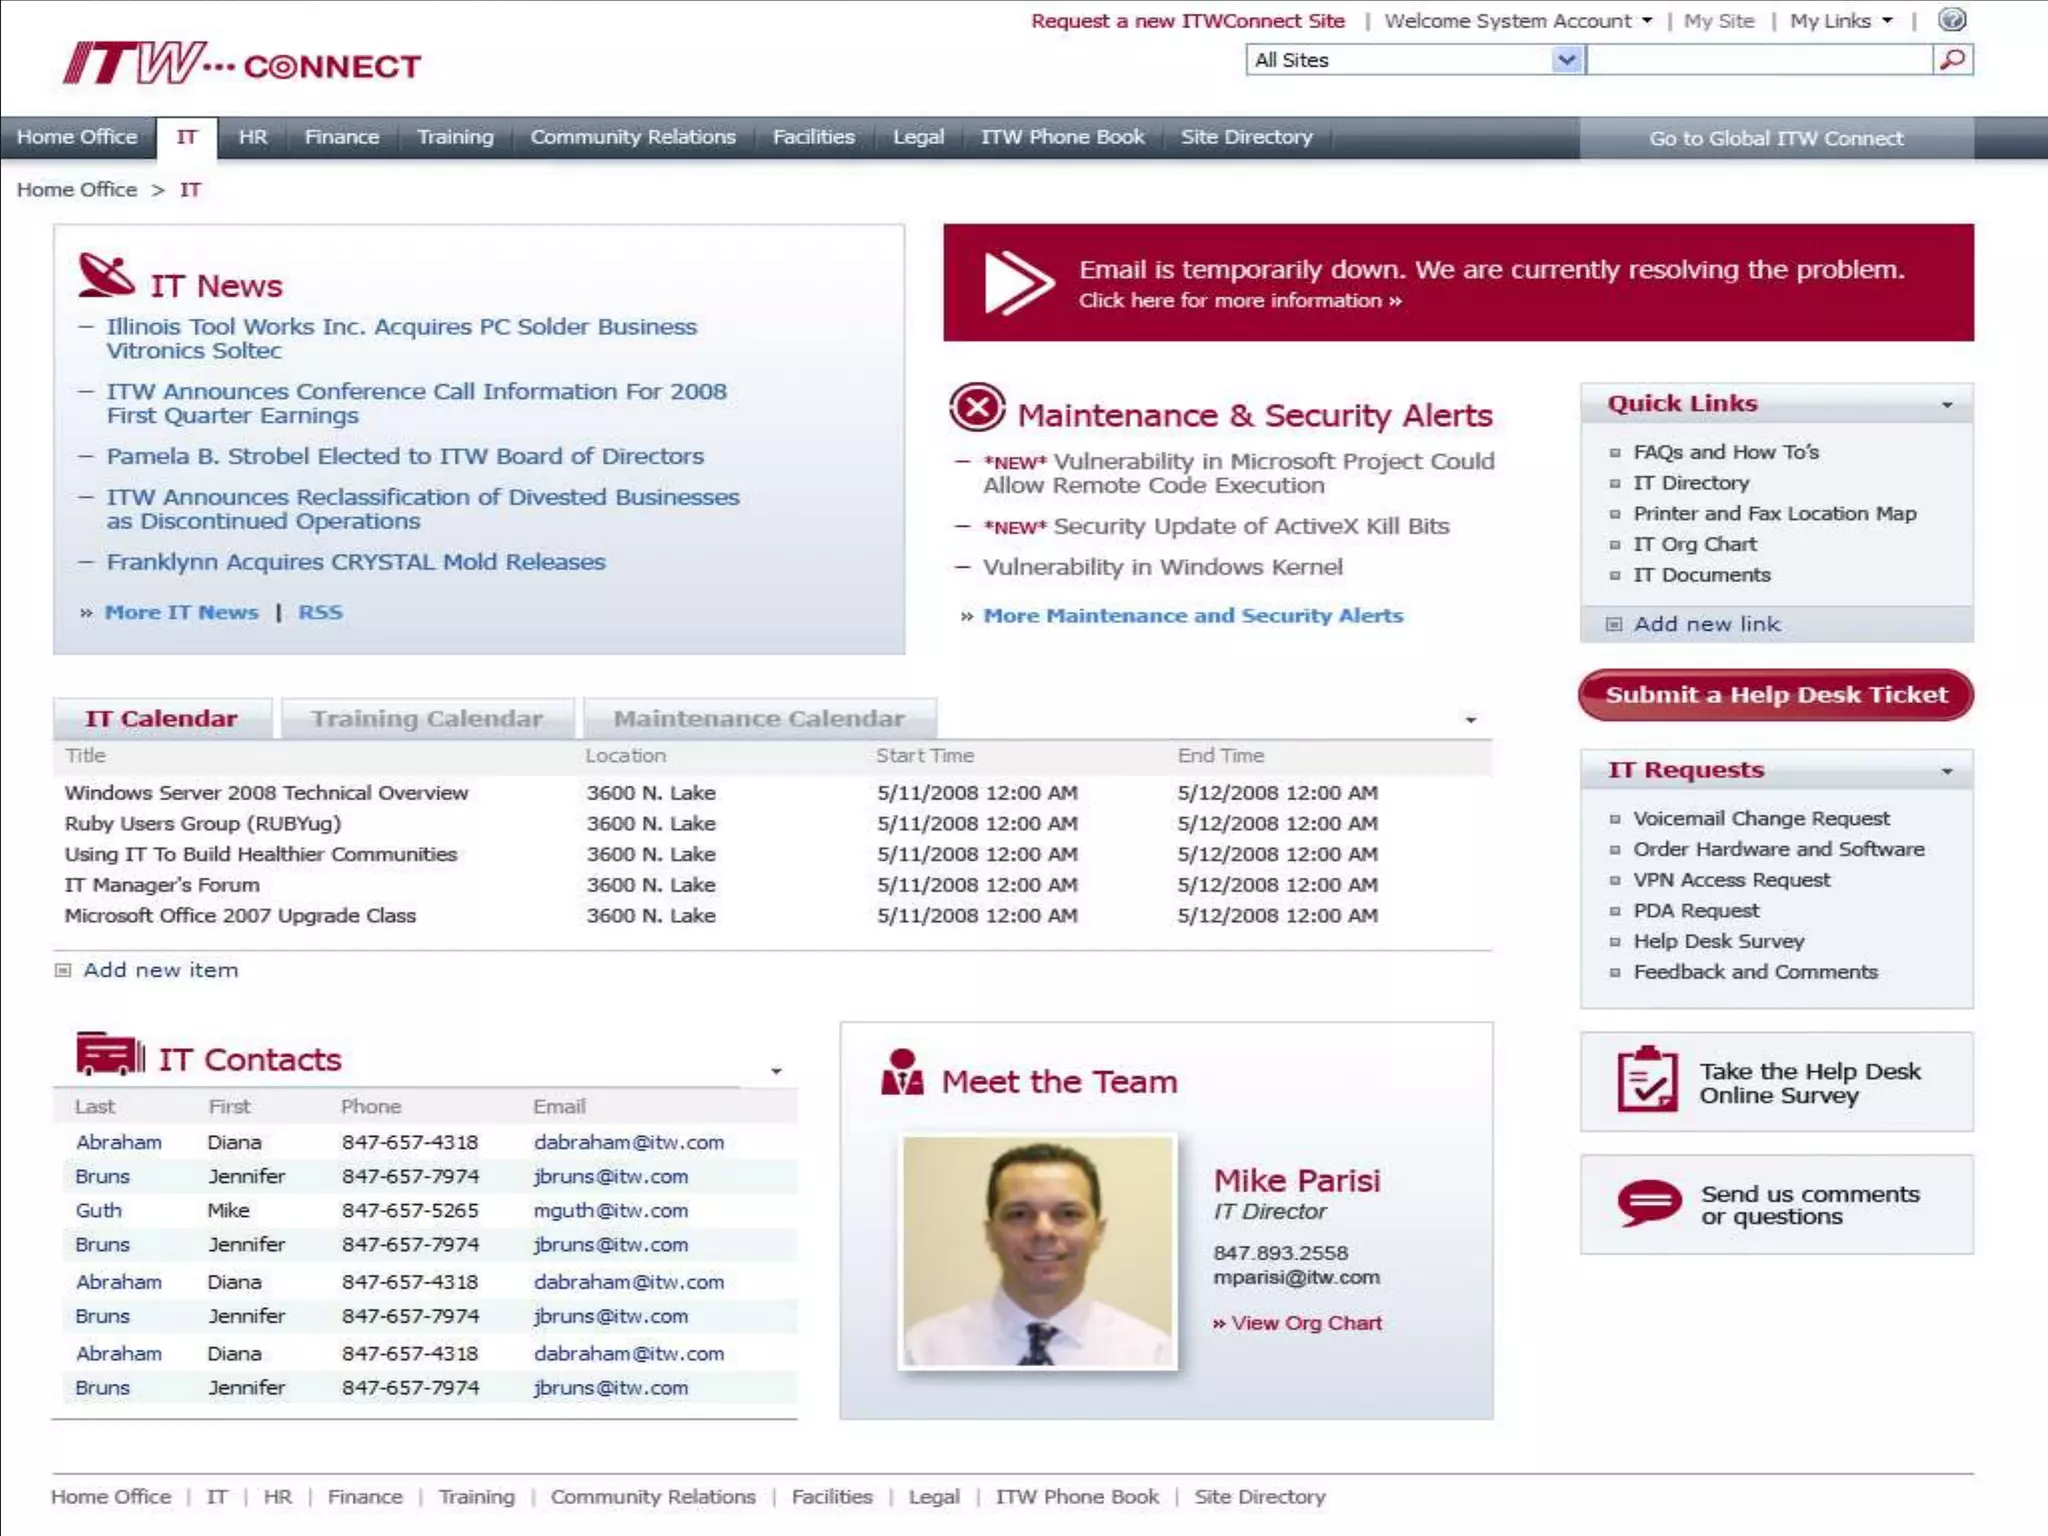Open the All Sites scope dropdown
The width and height of the screenshot is (2048, 1536).
click(x=1566, y=60)
